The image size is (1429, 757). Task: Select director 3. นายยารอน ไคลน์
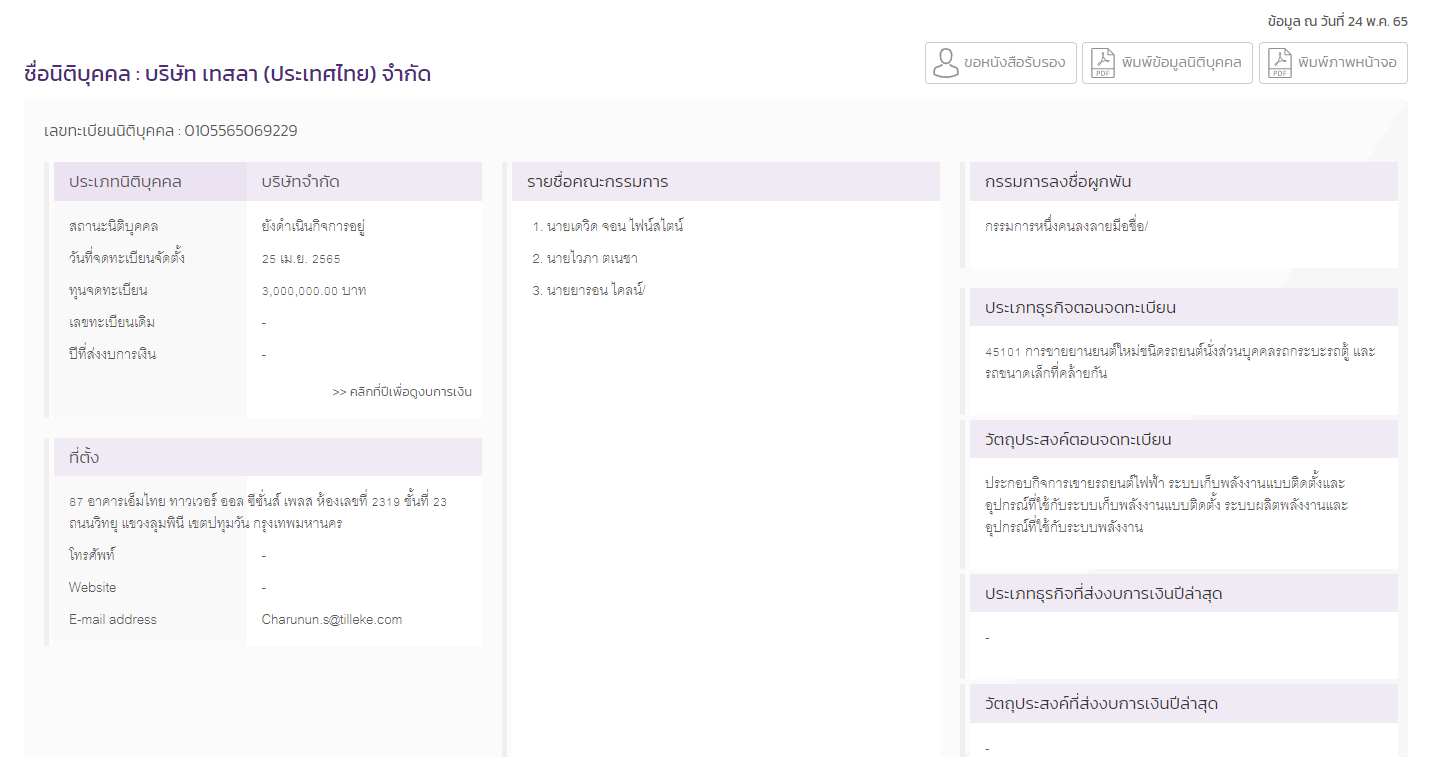590,290
